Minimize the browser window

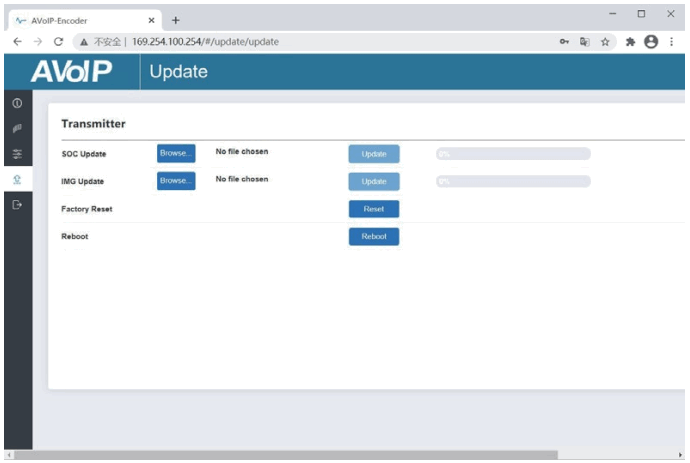point(613,14)
